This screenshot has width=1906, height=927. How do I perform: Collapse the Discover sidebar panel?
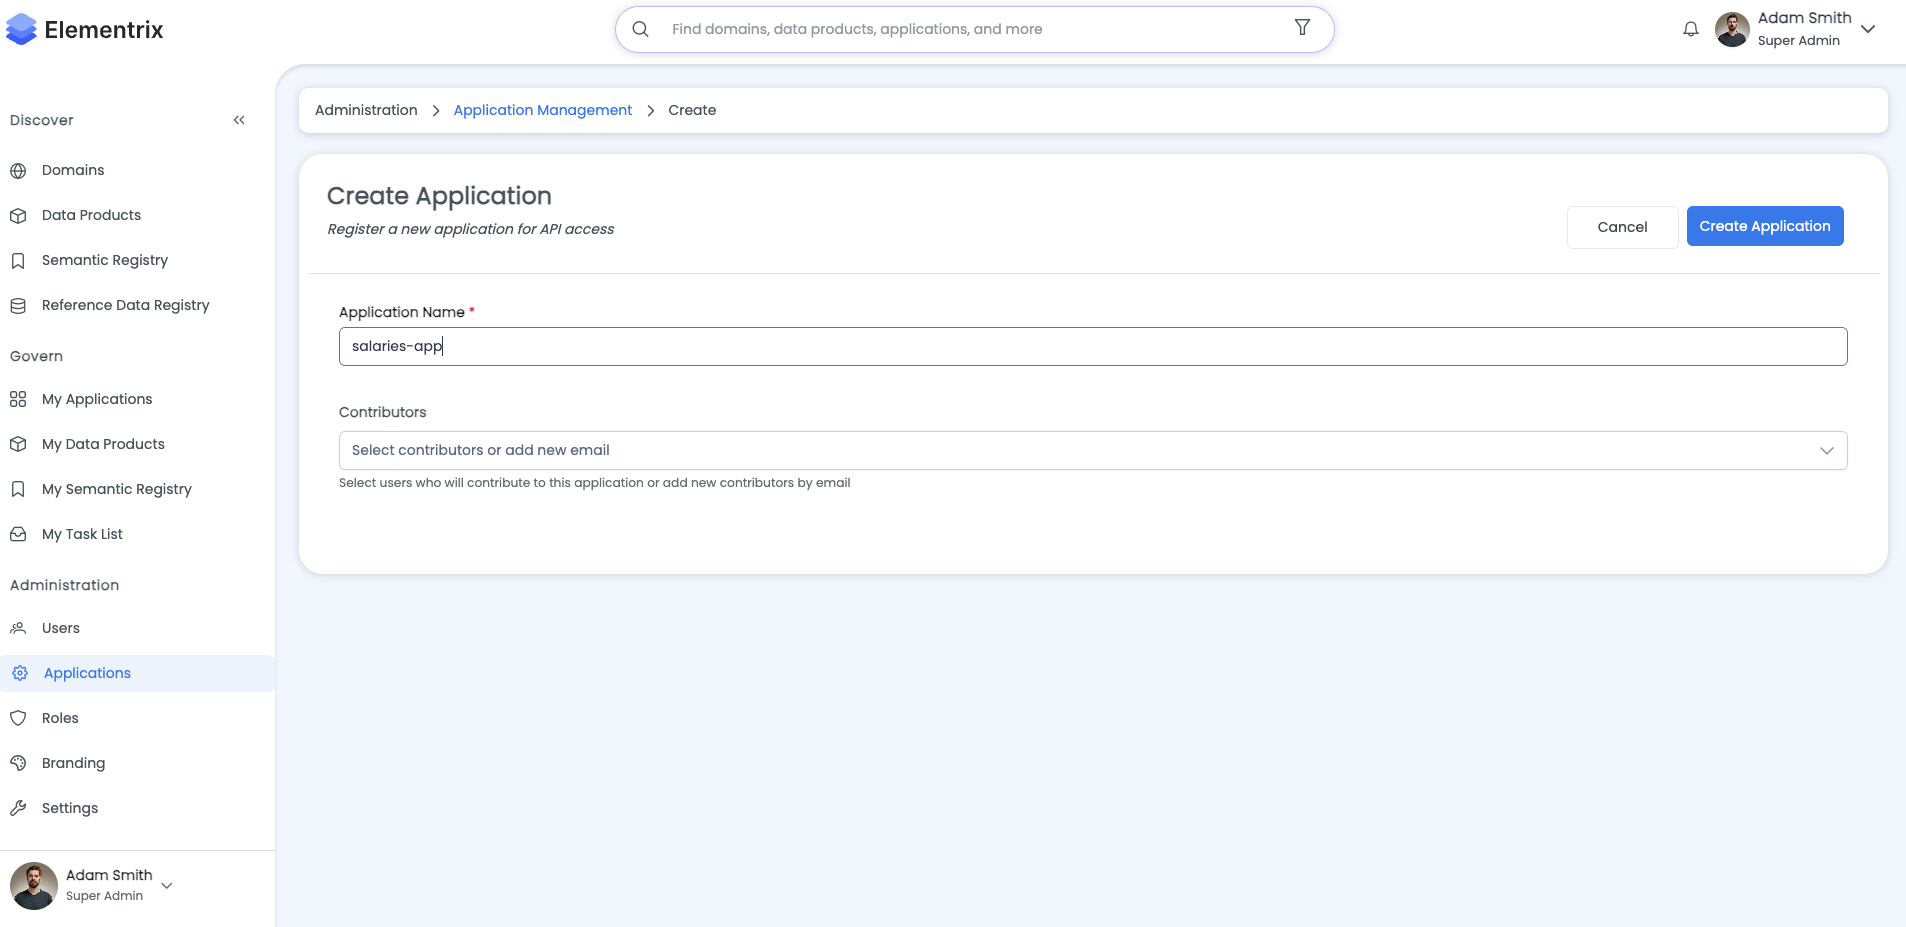coord(239,119)
